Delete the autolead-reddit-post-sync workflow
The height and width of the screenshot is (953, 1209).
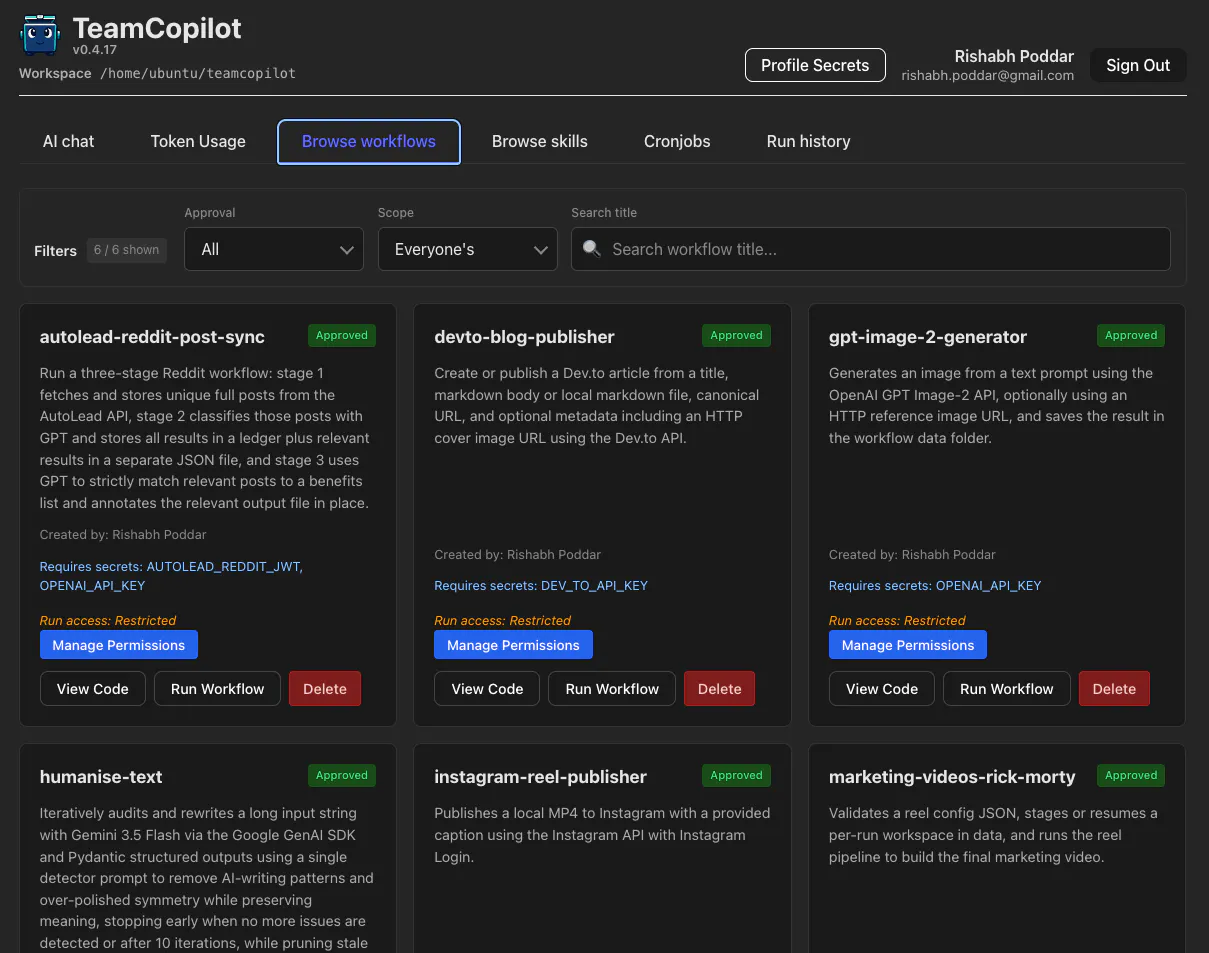click(325, 689)
